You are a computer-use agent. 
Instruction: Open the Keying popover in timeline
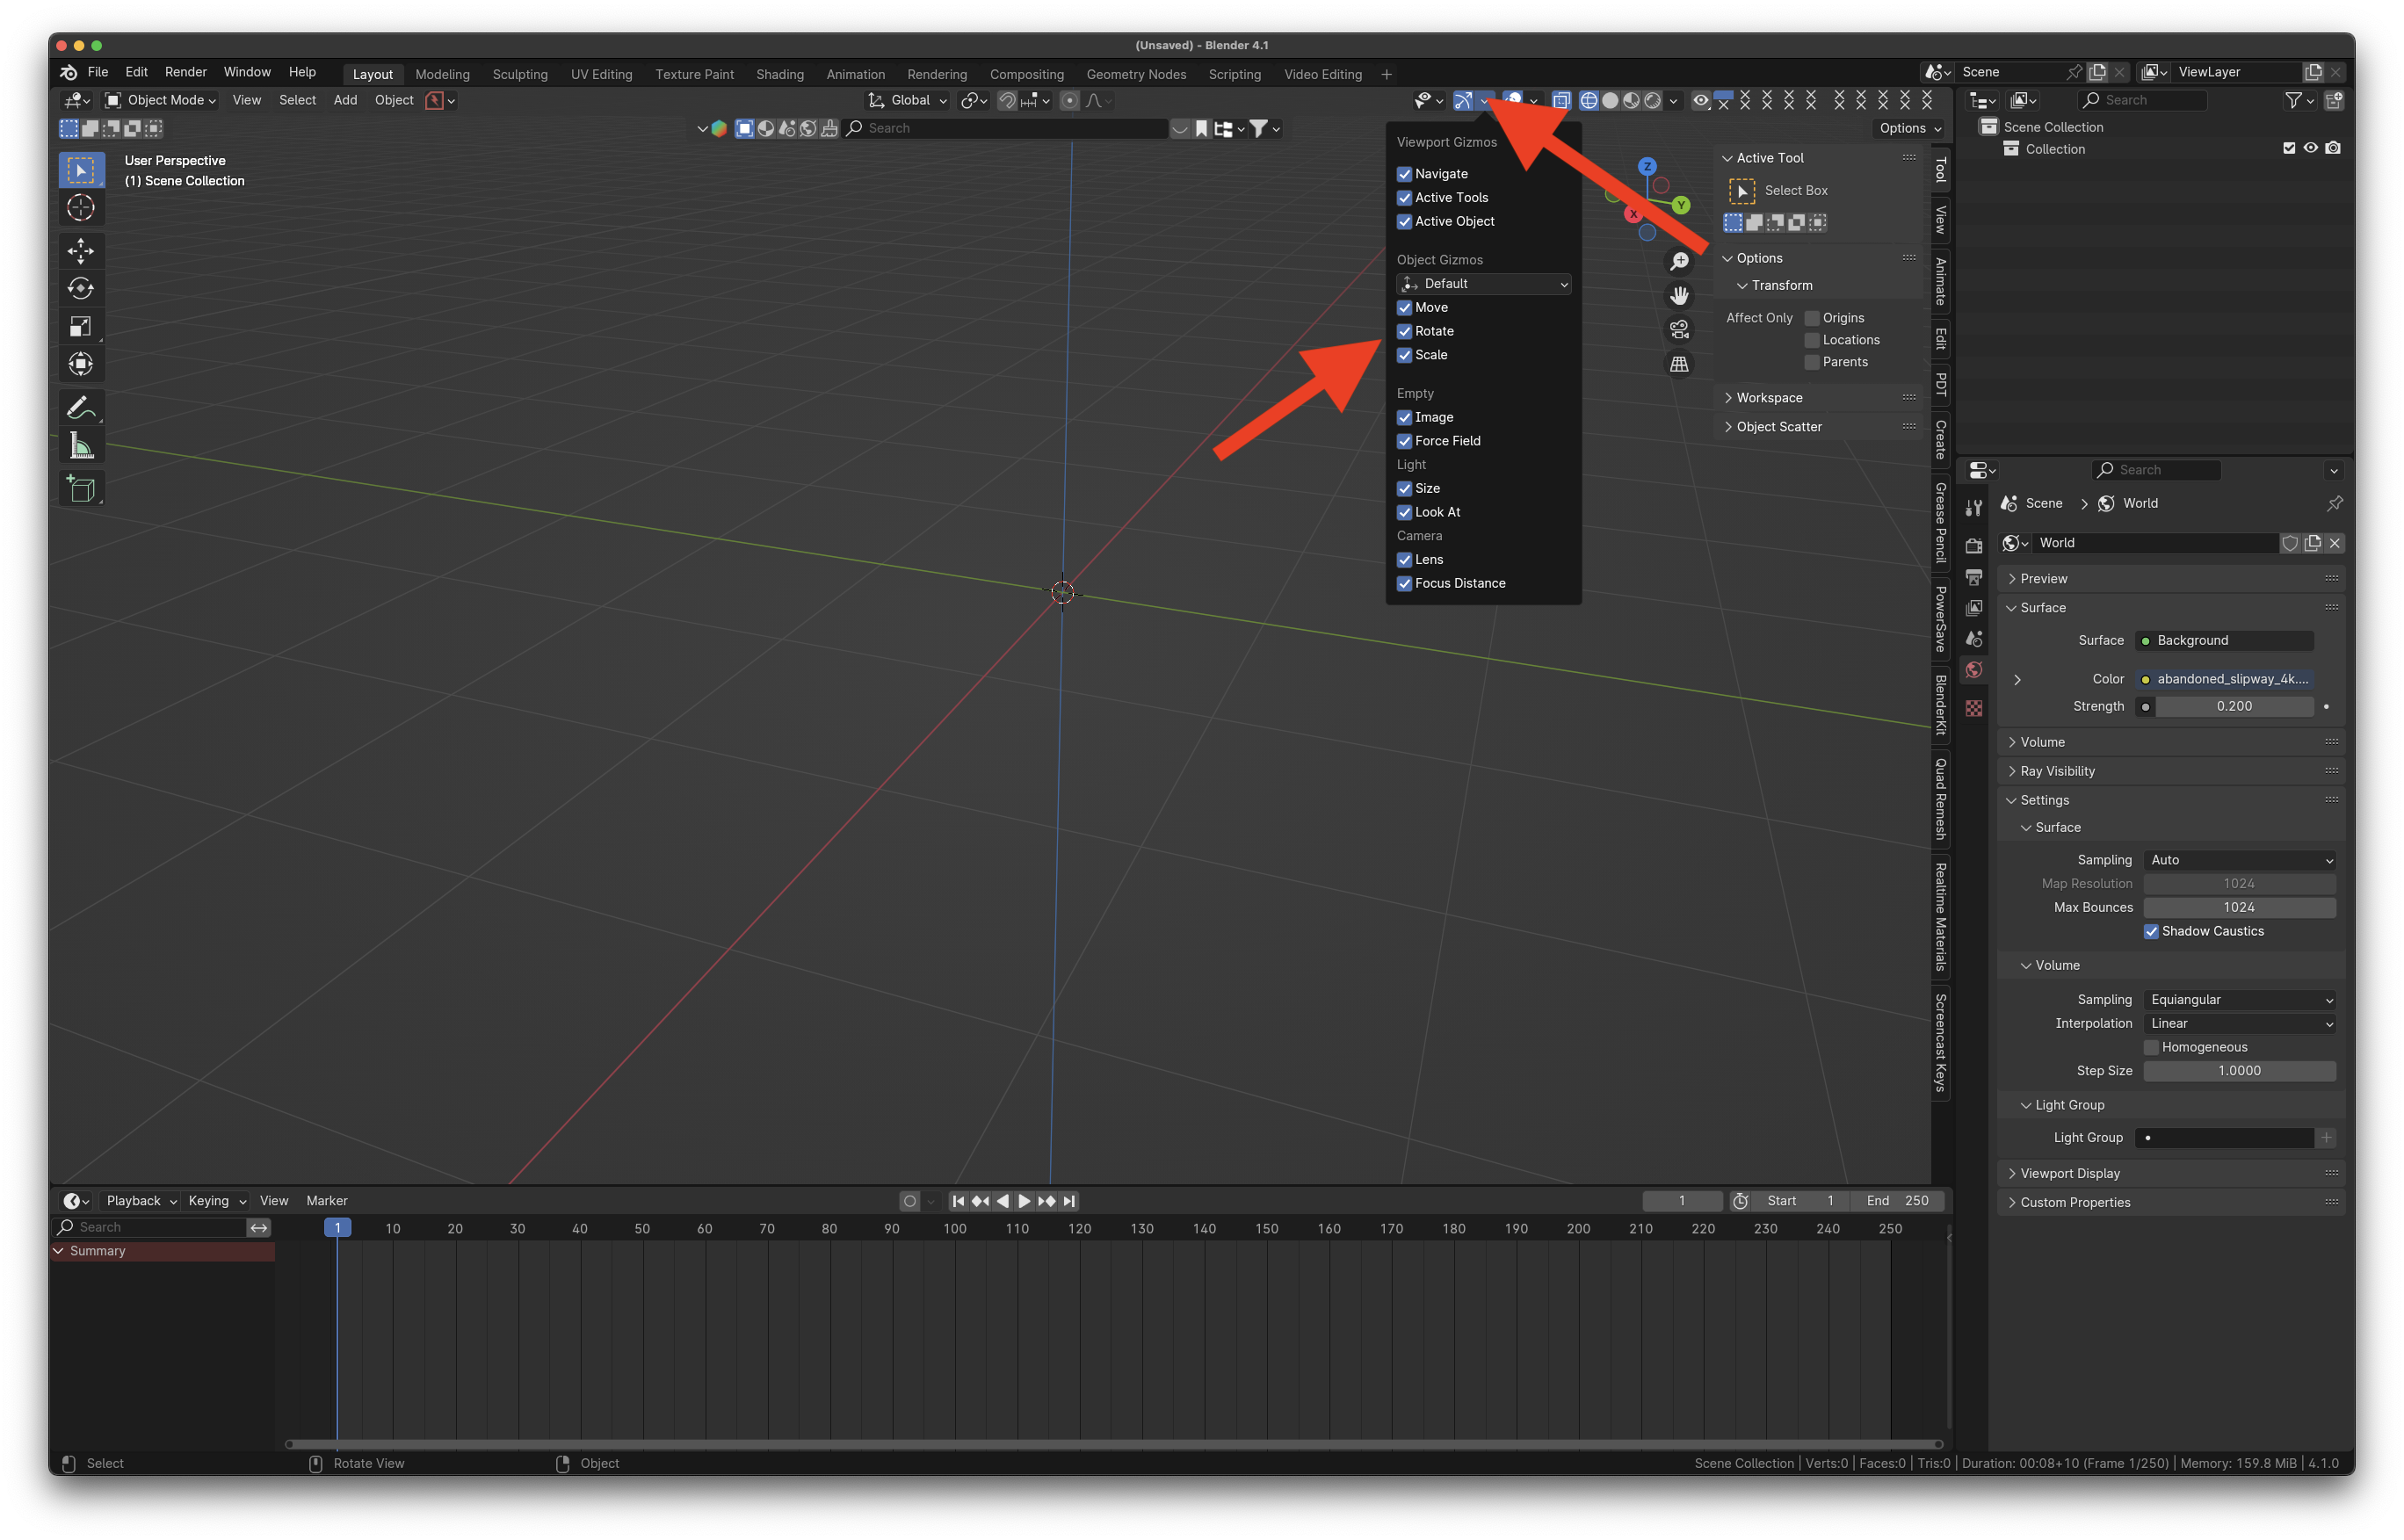[x=216, y=1201]
